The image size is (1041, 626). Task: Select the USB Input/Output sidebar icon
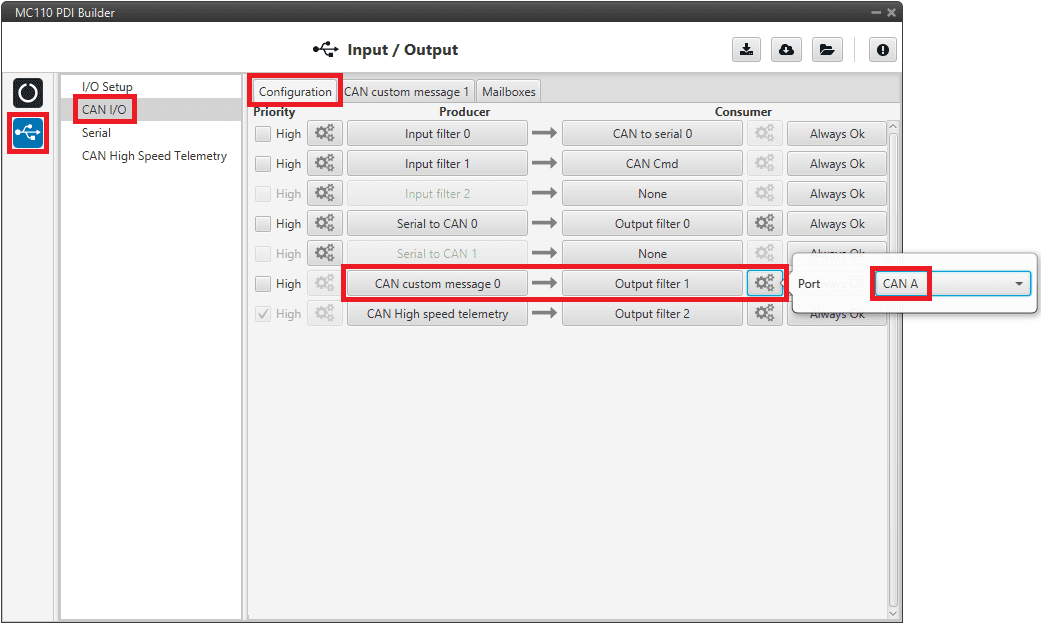click(28, 133)
